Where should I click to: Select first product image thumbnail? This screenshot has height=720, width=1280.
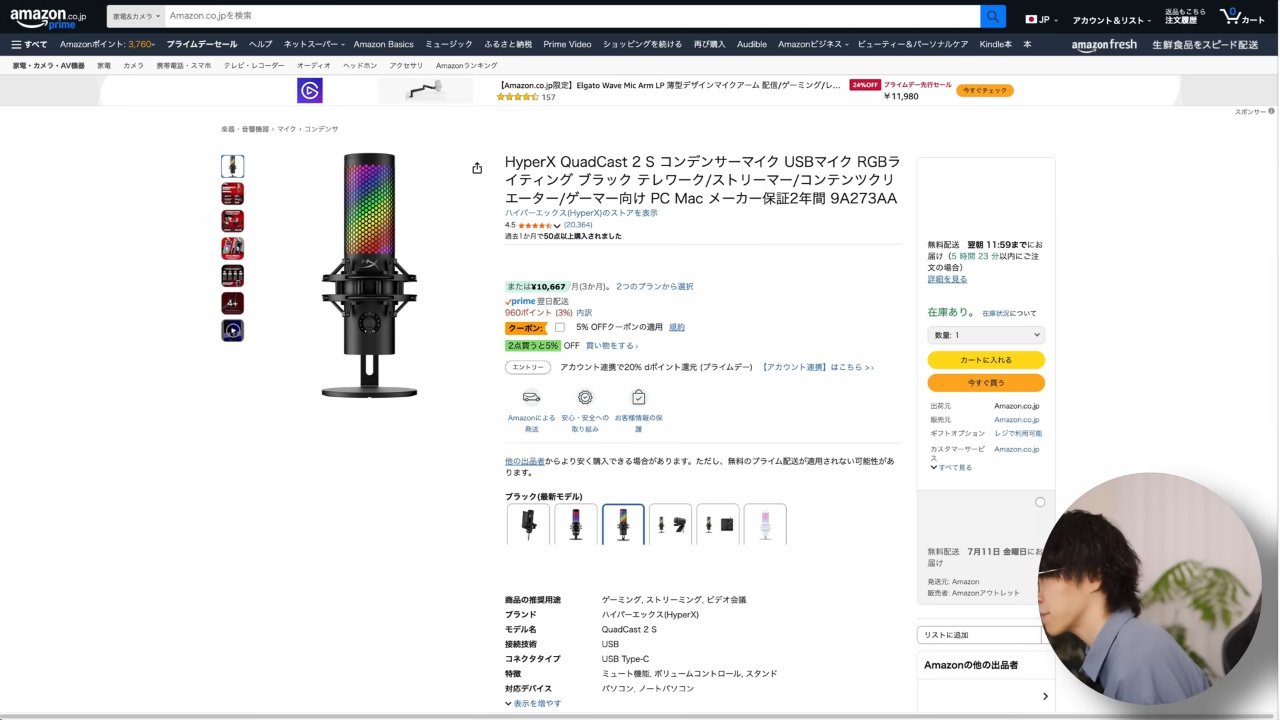(x=232, y=166)
